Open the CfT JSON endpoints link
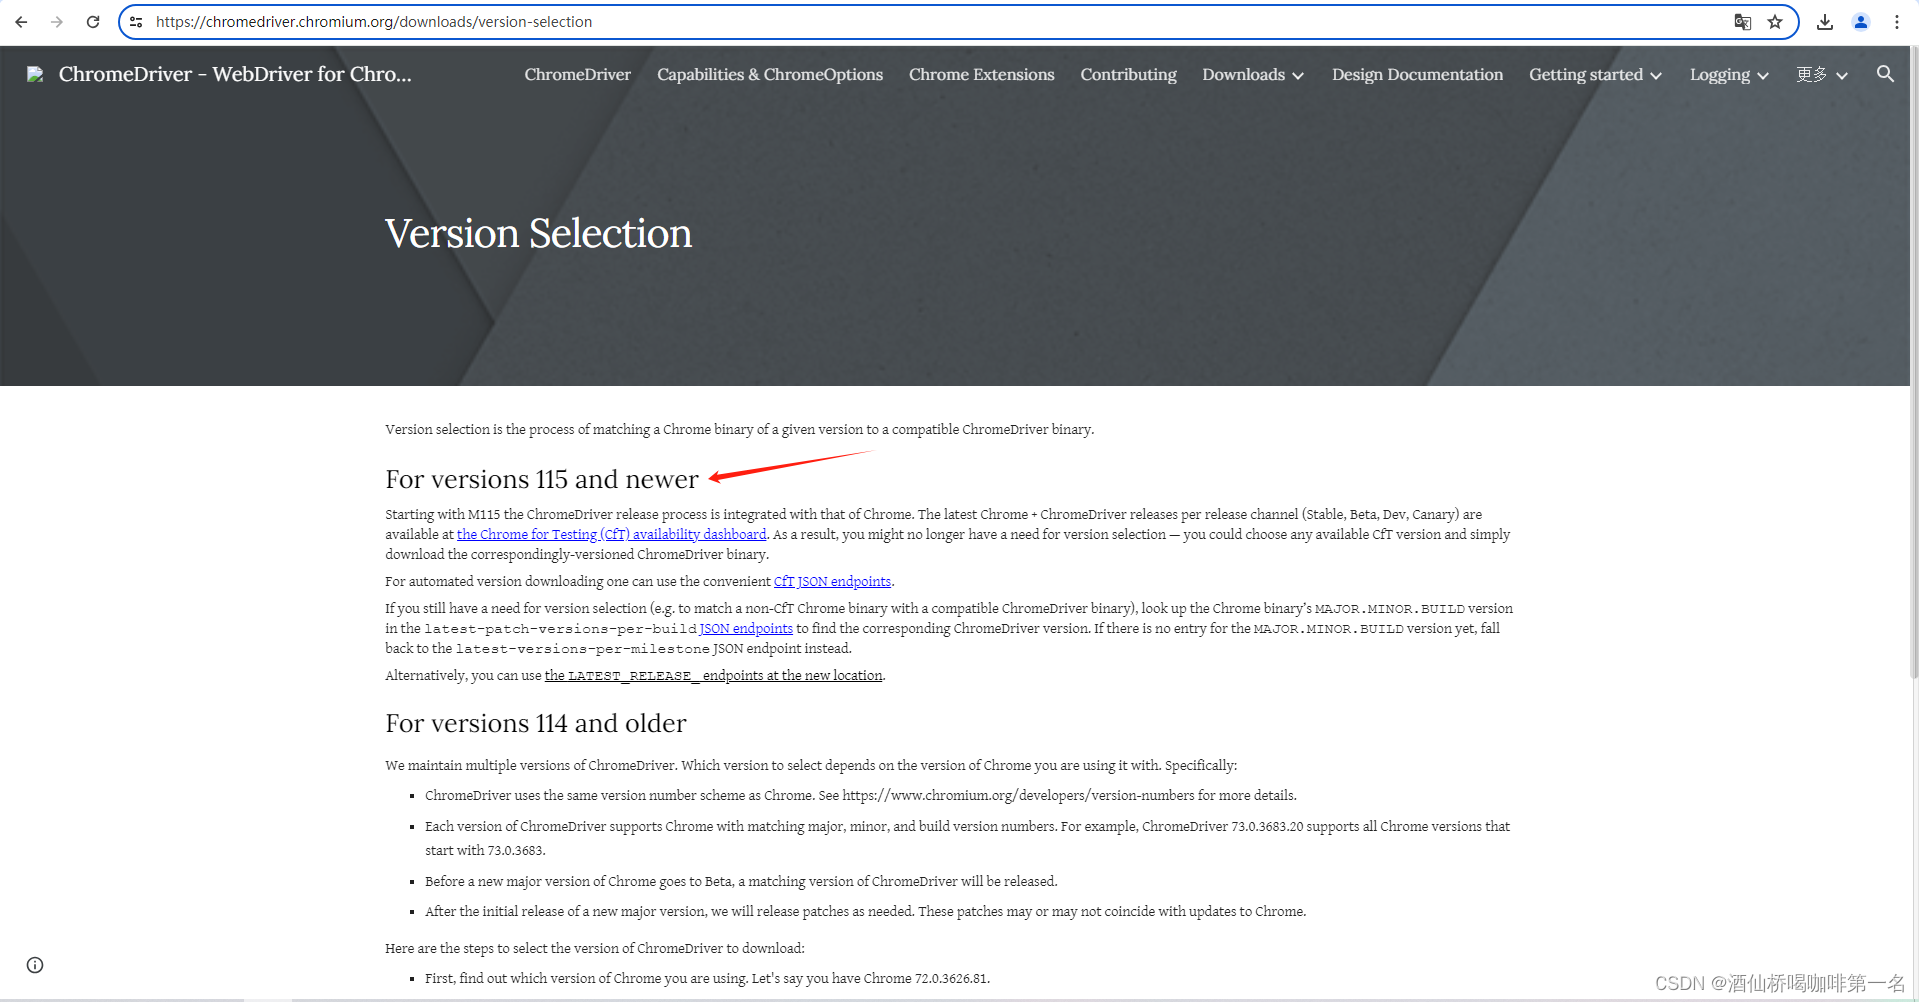Screen dimensions: 1919x1002 pyautogui.click(x=832, y=582)
